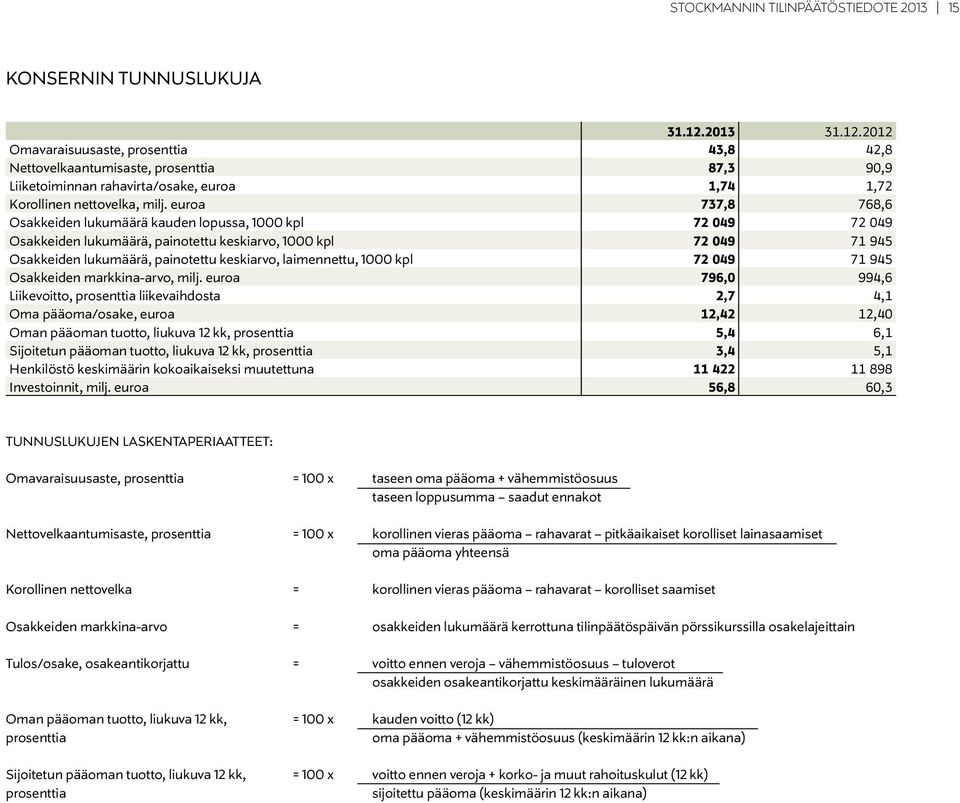Click the column header '31.12.2013'
The image size is (960, 803).
[700, 132]
